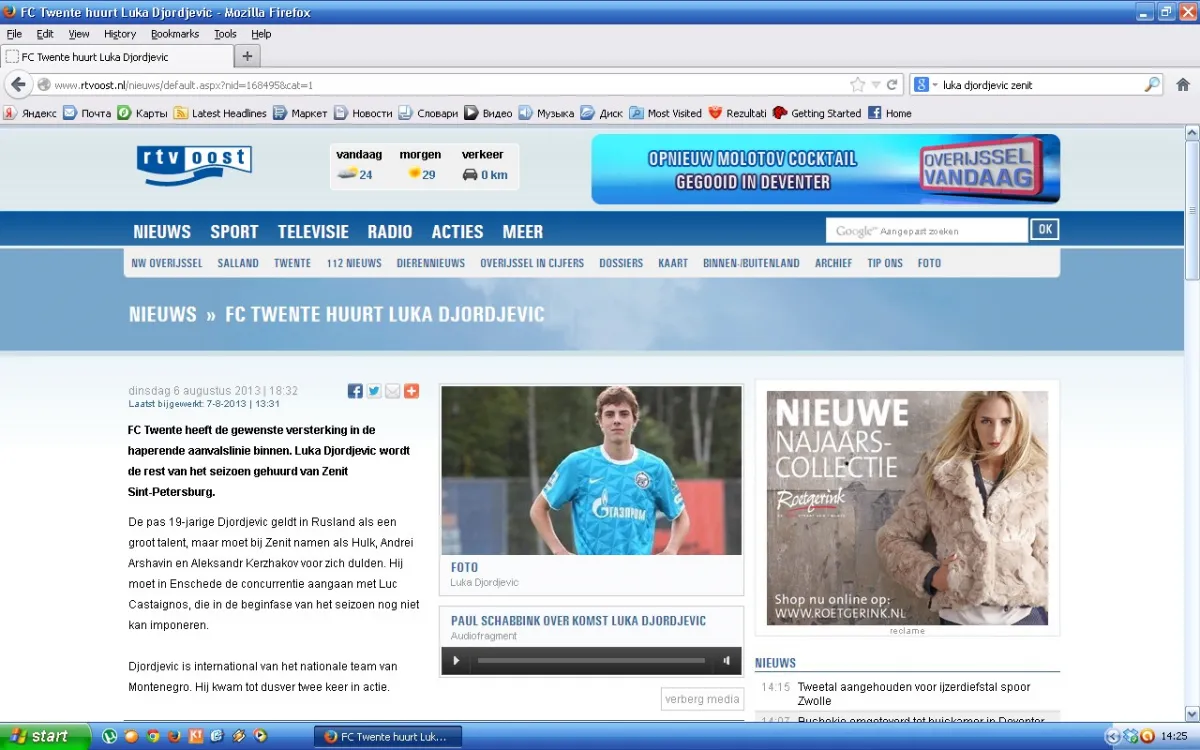The width and height of the screenshot is (1200, 750).
Task: Reload the page with the refresh icon
Action: [x=892, y=85]
